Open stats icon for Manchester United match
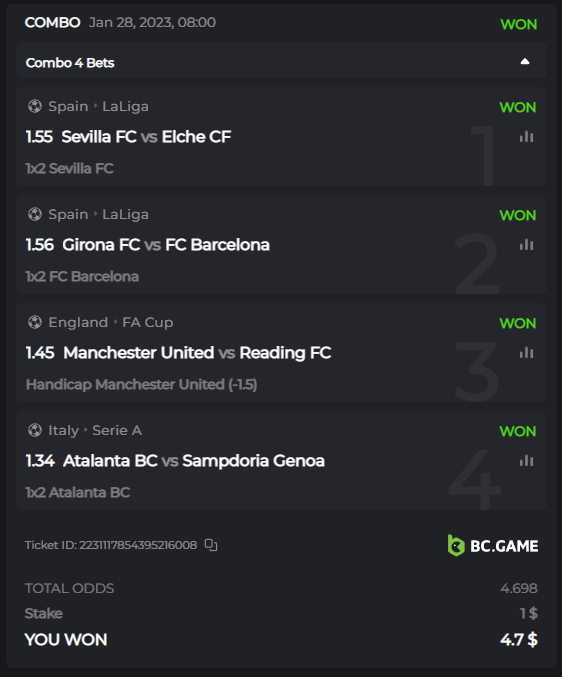Screen dimensions: 562x677 point(527,353)
